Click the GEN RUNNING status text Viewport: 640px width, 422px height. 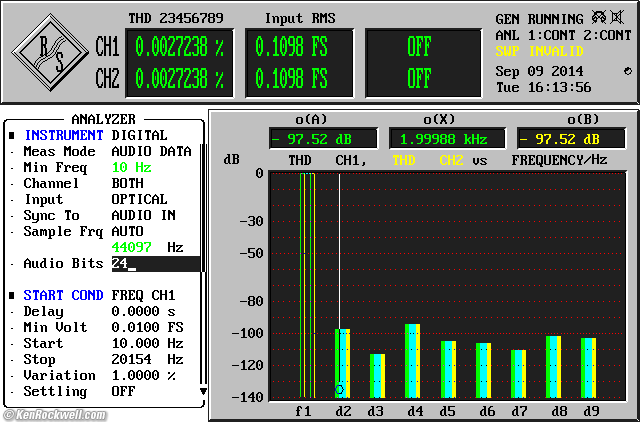click(539, 19)
